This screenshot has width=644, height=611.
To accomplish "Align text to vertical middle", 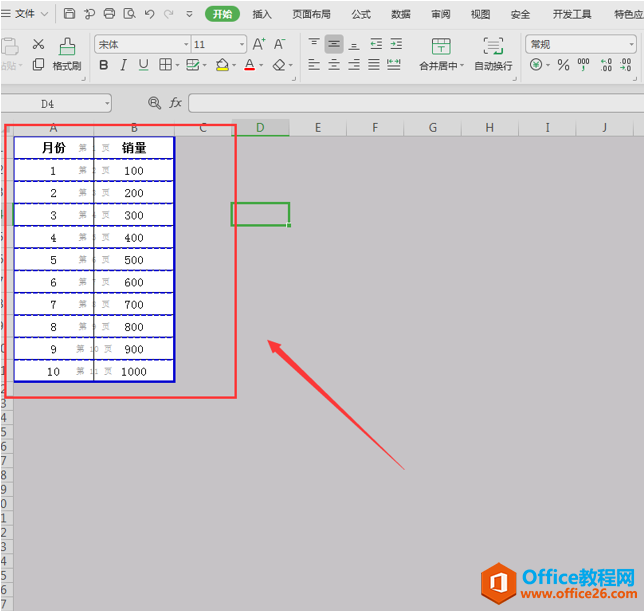I will [334, 44].
